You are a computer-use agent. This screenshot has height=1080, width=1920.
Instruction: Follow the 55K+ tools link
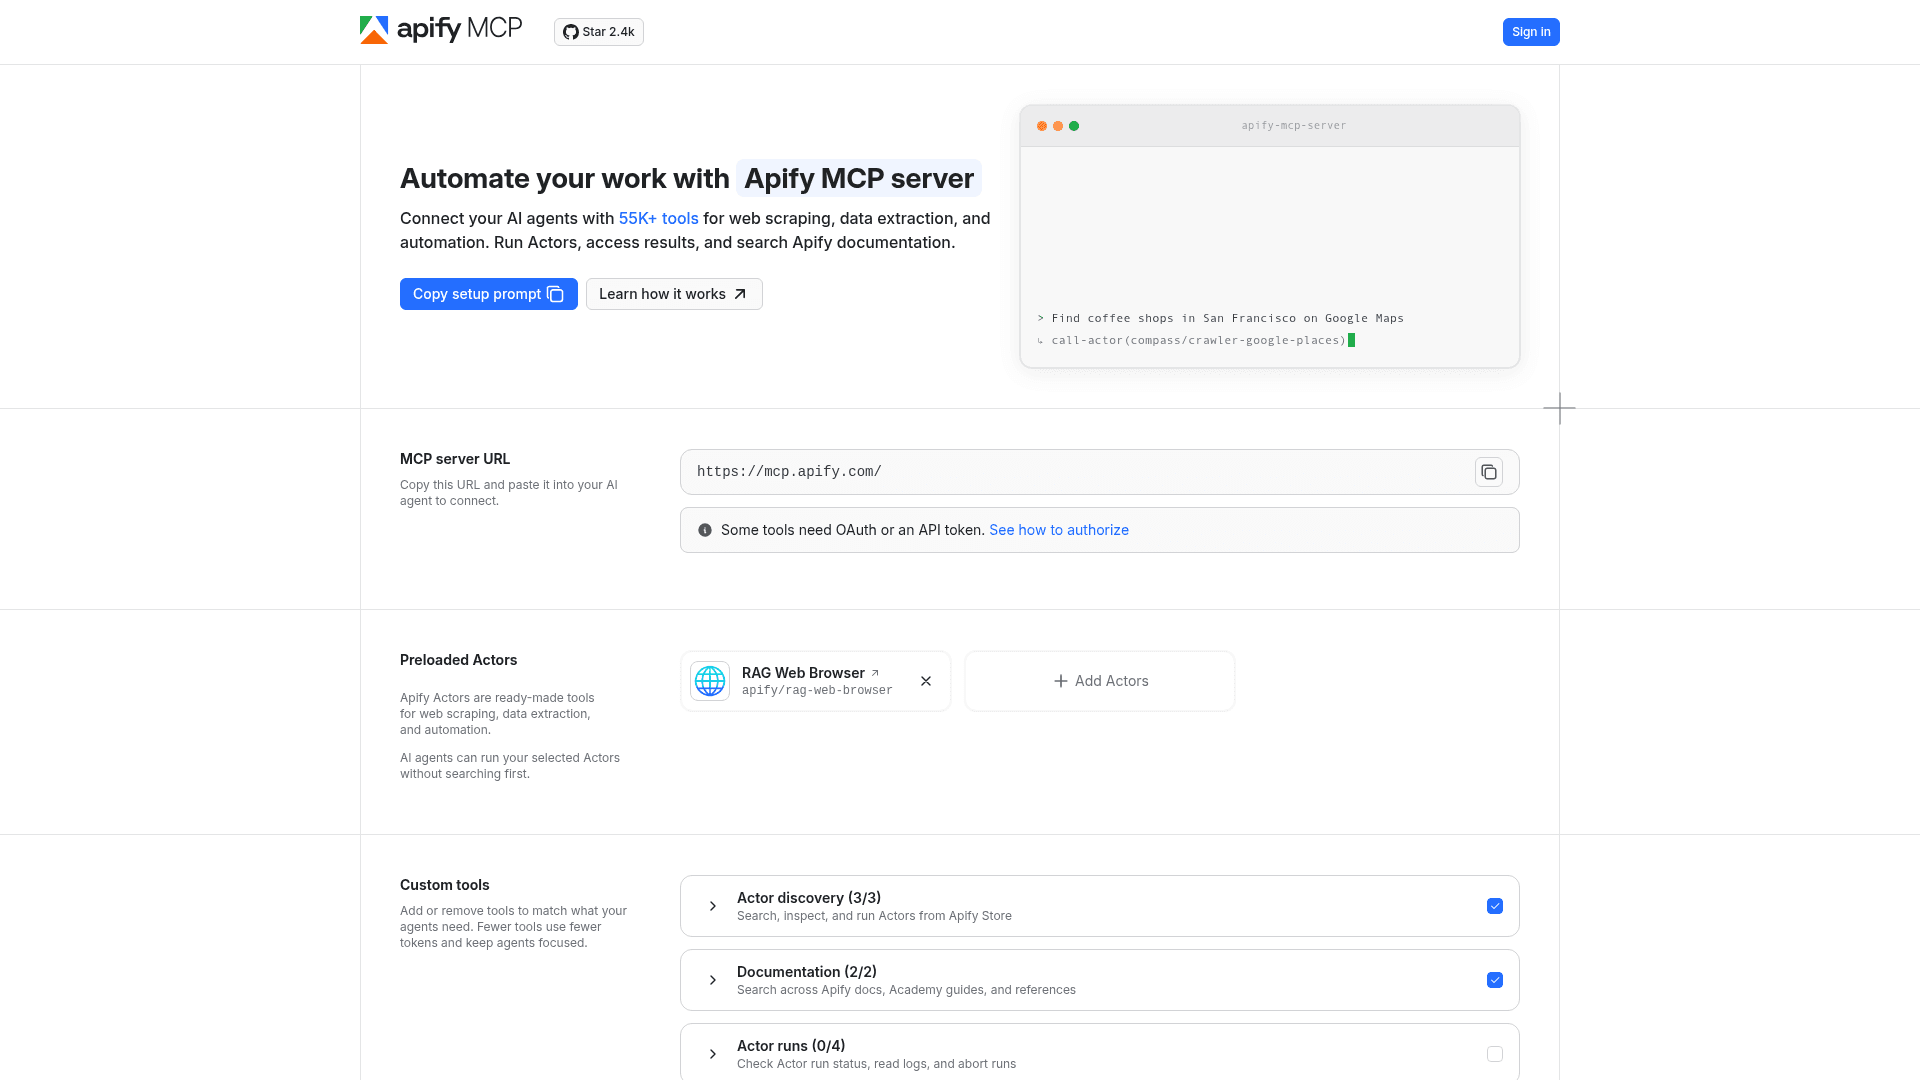(x=659, y=218)
